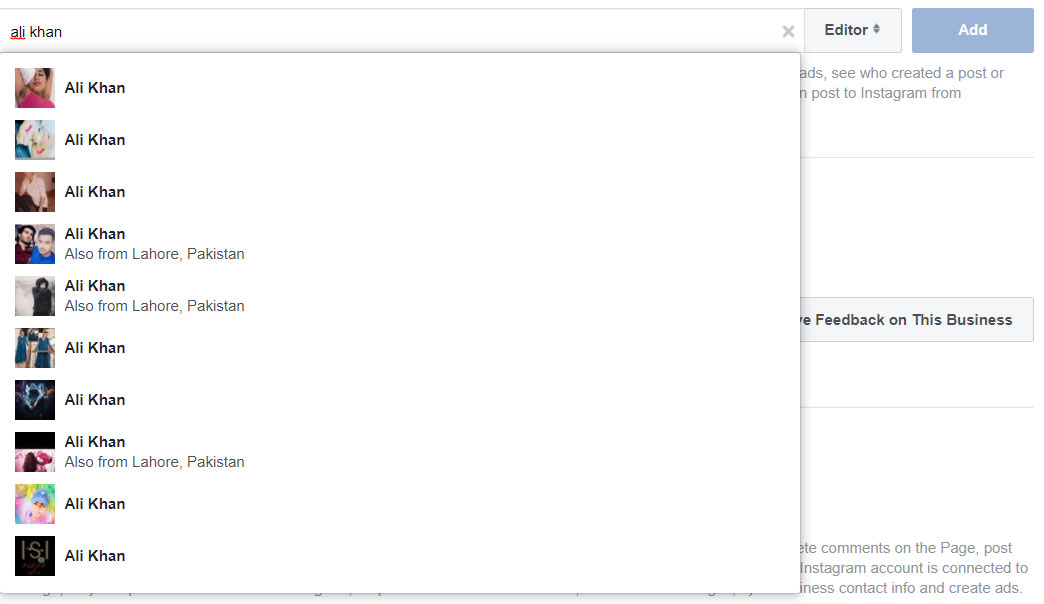Screen dimensions: 1044x604
Task: Choose the second Ali Khan profile picture
Action: [x=35, y=140]
